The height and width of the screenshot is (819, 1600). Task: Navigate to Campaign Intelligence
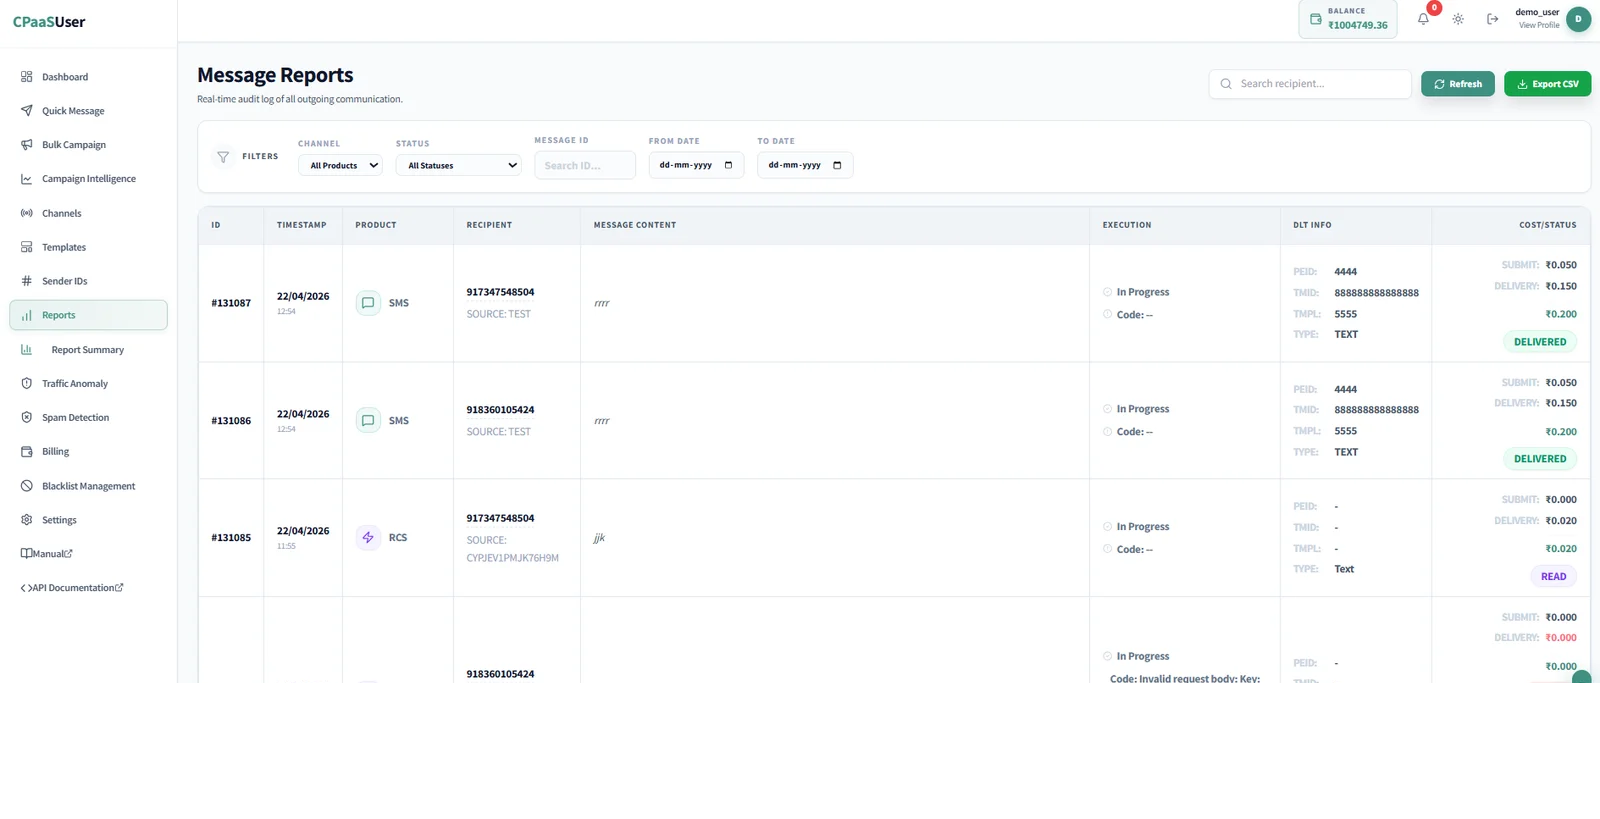(x=88, y=179)
